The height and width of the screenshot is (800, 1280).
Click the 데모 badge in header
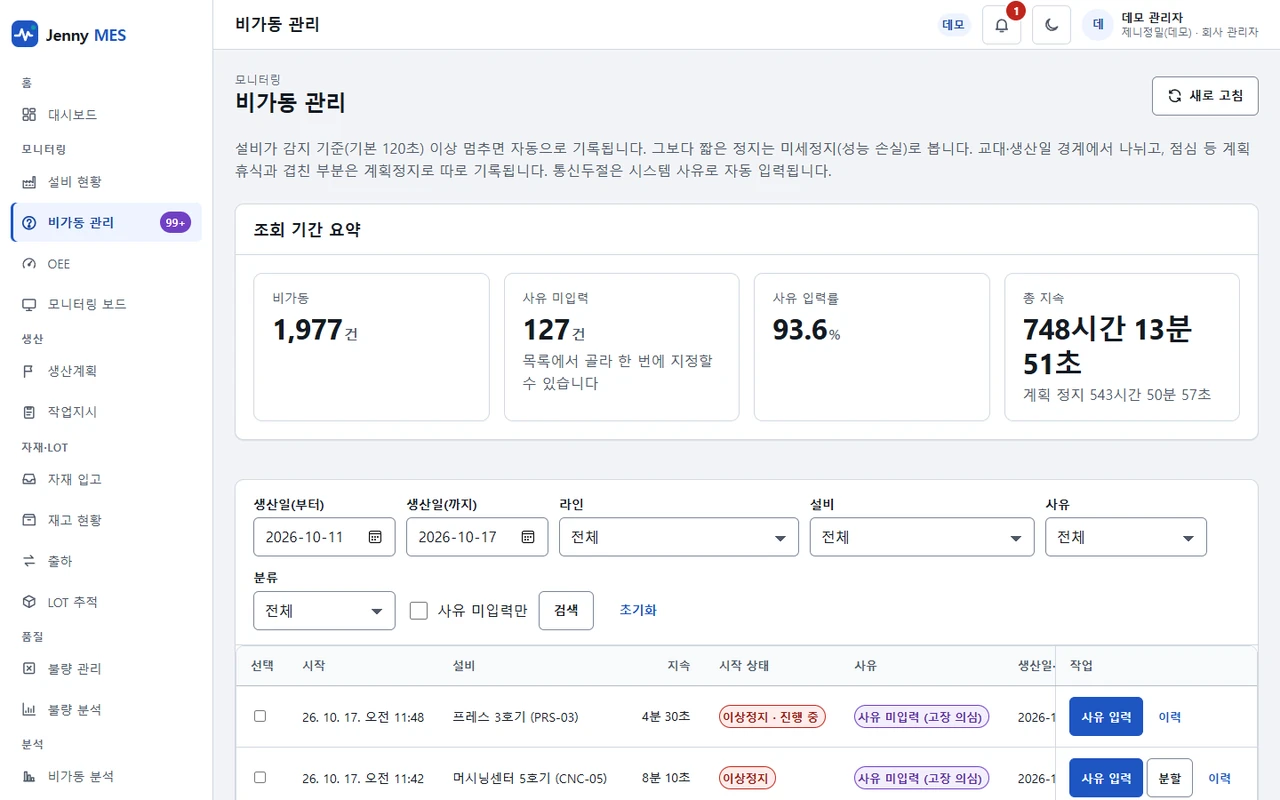click(954, 25)
